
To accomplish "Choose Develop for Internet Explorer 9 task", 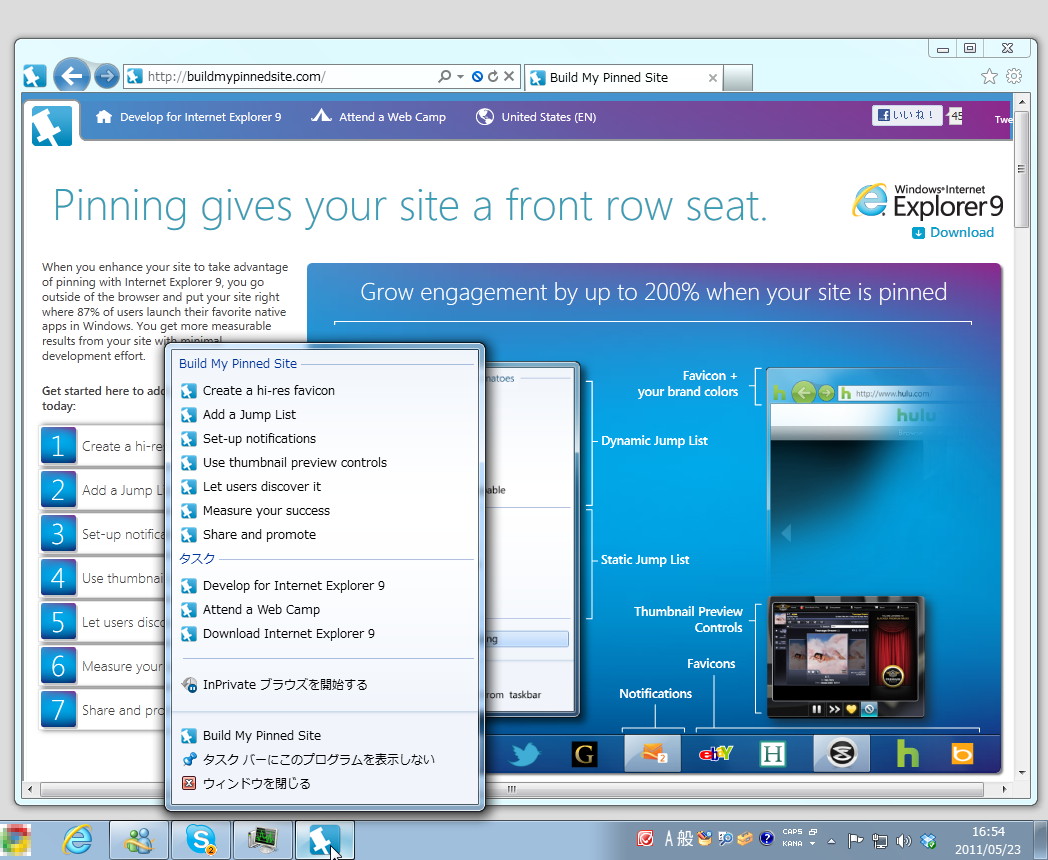I will 325,586.
